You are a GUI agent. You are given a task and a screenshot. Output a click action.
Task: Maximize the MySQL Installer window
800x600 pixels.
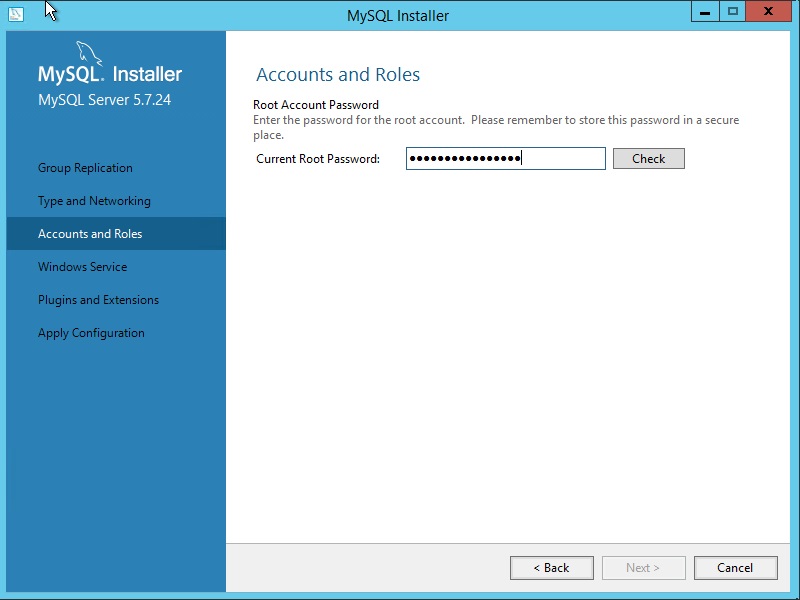click(733, 12)
